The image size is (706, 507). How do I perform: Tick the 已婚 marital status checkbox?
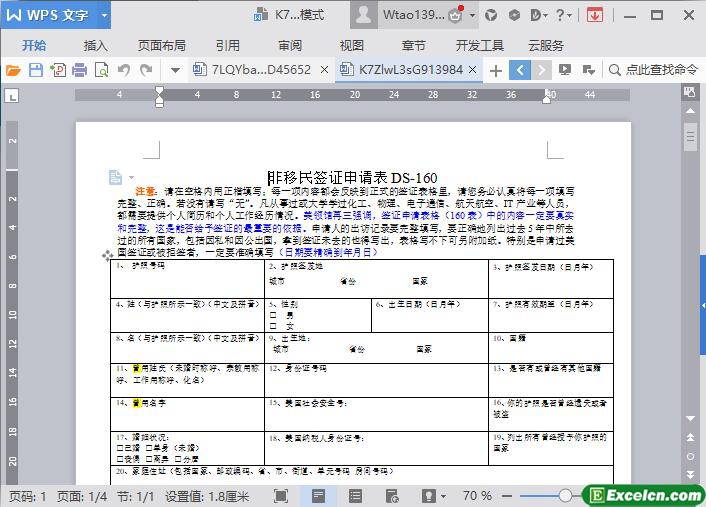pos(120,447)
